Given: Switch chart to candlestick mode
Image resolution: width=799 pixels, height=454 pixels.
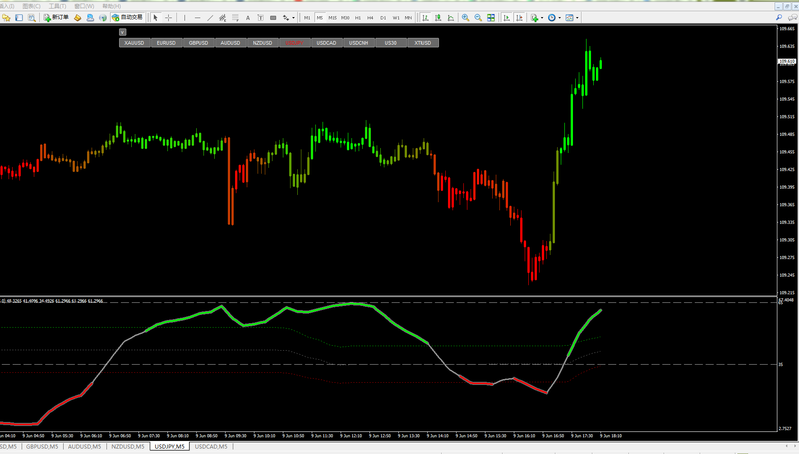Looking at the screenshot, I should (x=438, y=18).
